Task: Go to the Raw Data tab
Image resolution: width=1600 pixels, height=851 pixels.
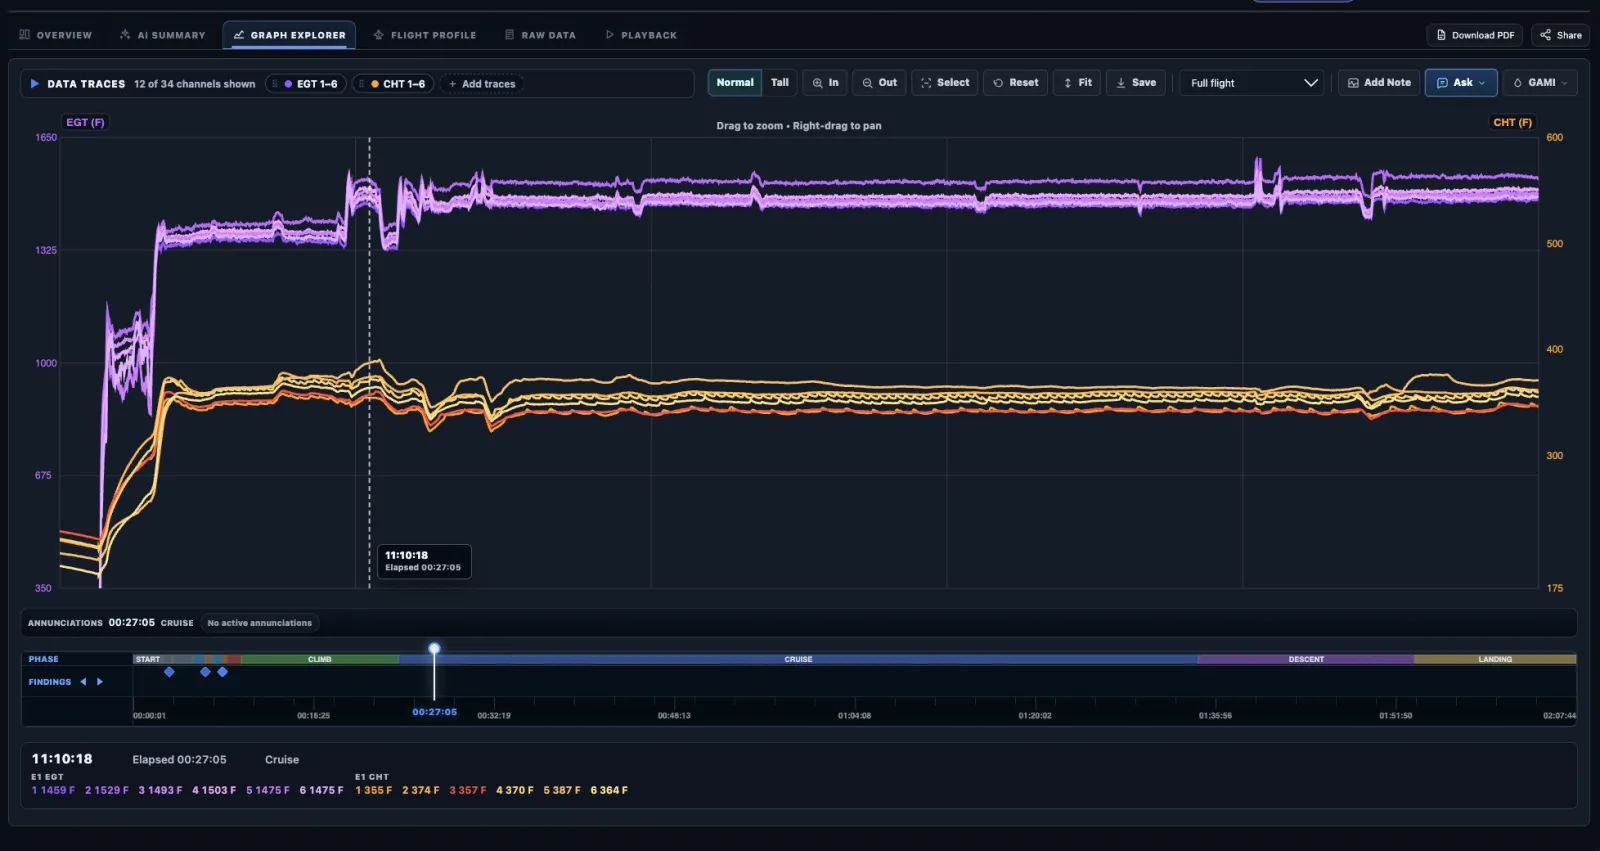Action: (x=540, y=35)
